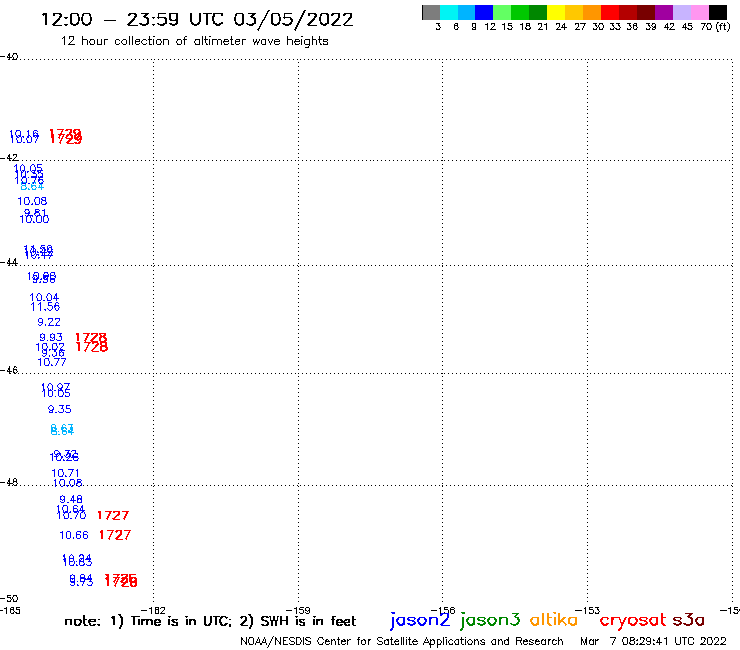This screenshot has width=740, height=650.
Task: Click the purple 42 ft legend swatch
Action: (x=663, y=13)
